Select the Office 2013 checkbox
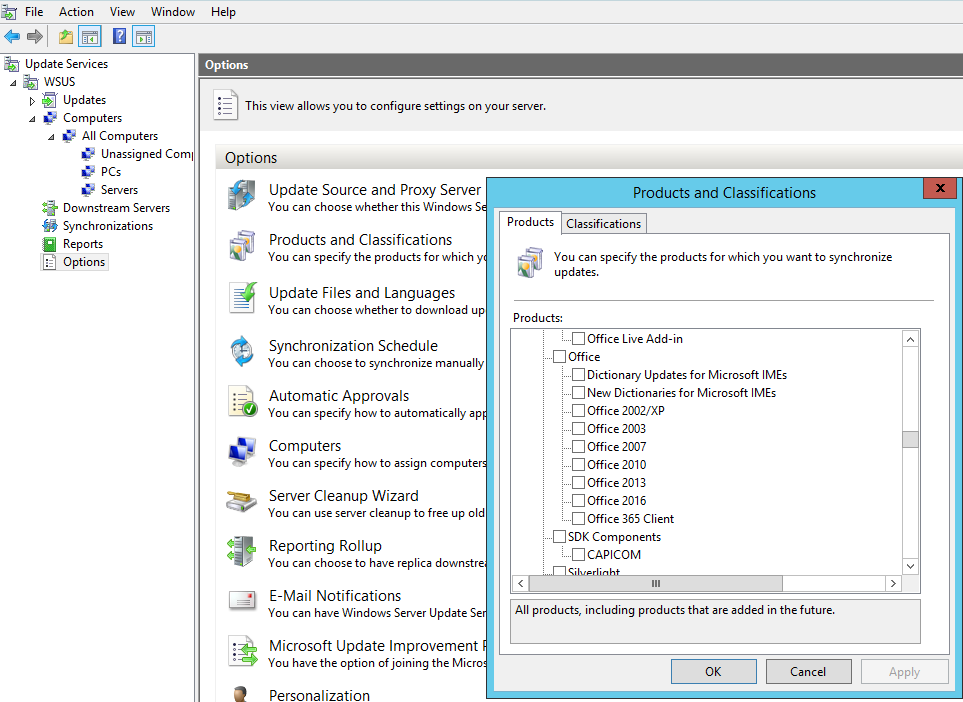Screen dimensions: 963x702 click(579, 483)
